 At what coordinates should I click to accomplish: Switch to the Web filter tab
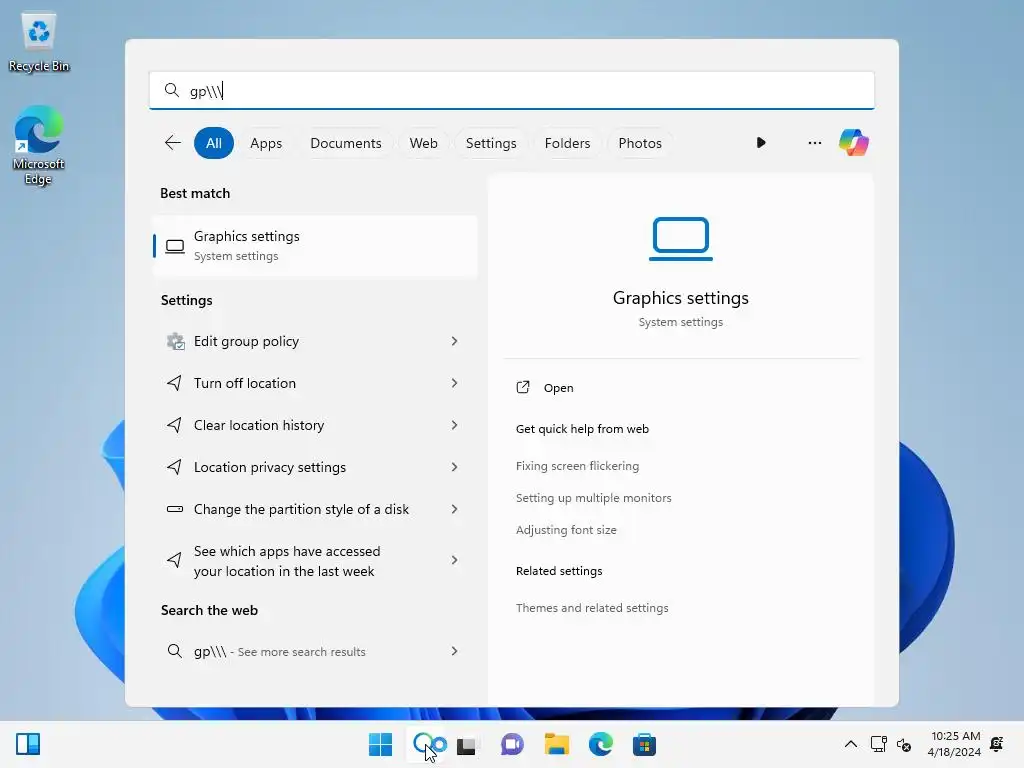[423, 143]
